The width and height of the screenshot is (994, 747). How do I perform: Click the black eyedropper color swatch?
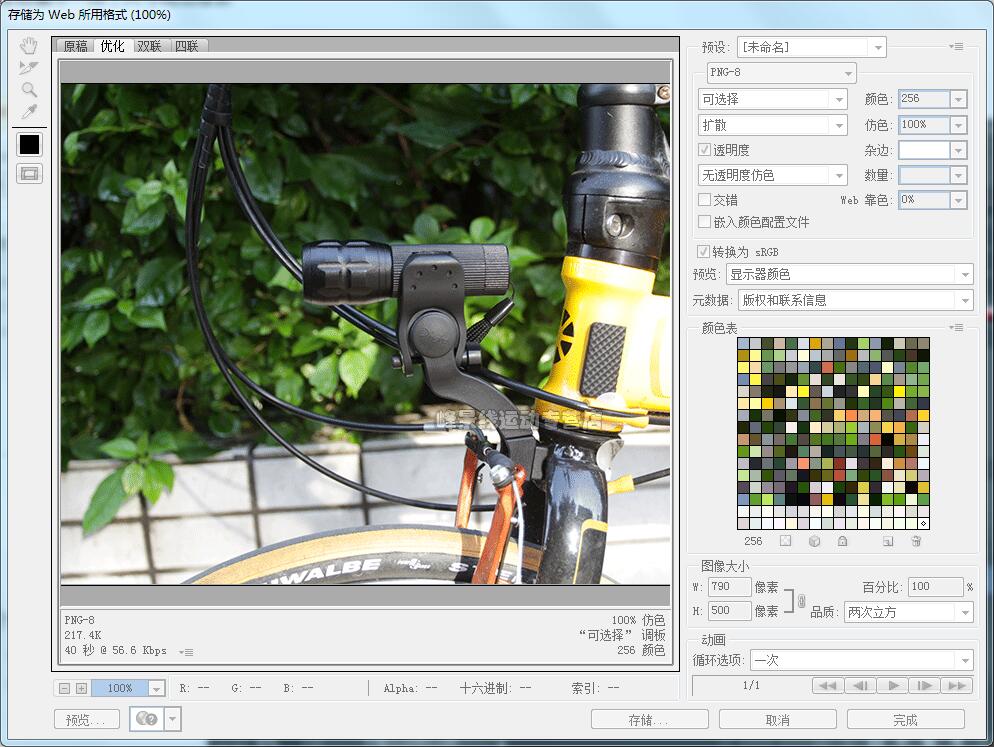coord(29,144)
